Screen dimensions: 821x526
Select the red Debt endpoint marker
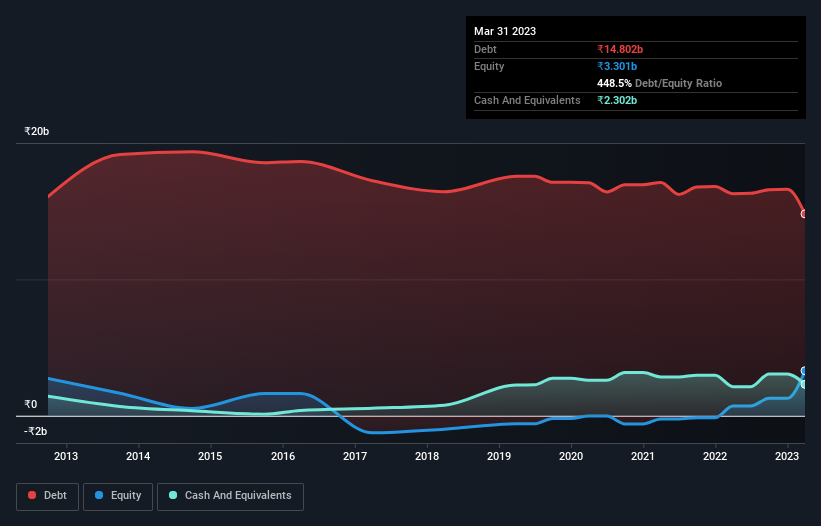(804, 214)
